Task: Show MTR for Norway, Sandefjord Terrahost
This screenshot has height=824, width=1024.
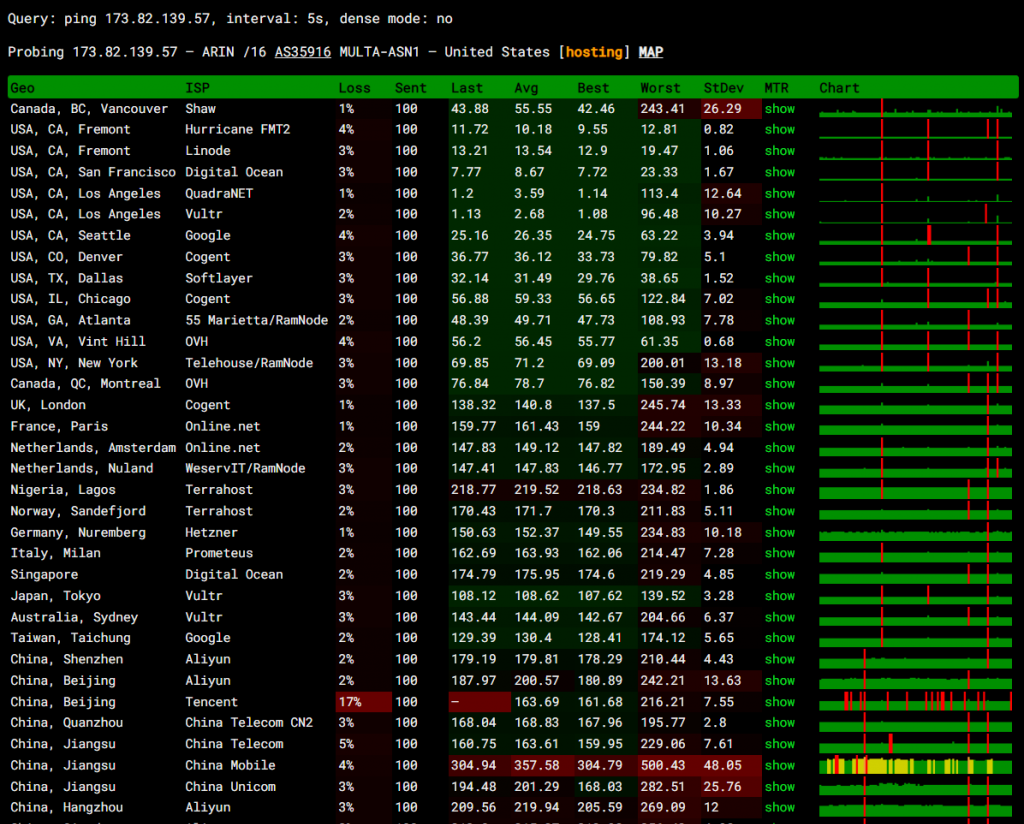Action: [780, 511]
